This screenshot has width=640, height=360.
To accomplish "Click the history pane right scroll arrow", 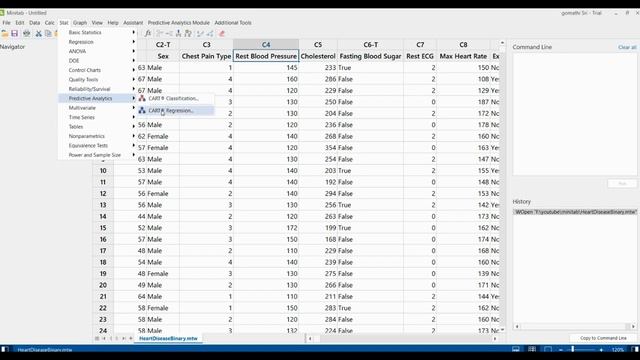I will pos(633,326).
